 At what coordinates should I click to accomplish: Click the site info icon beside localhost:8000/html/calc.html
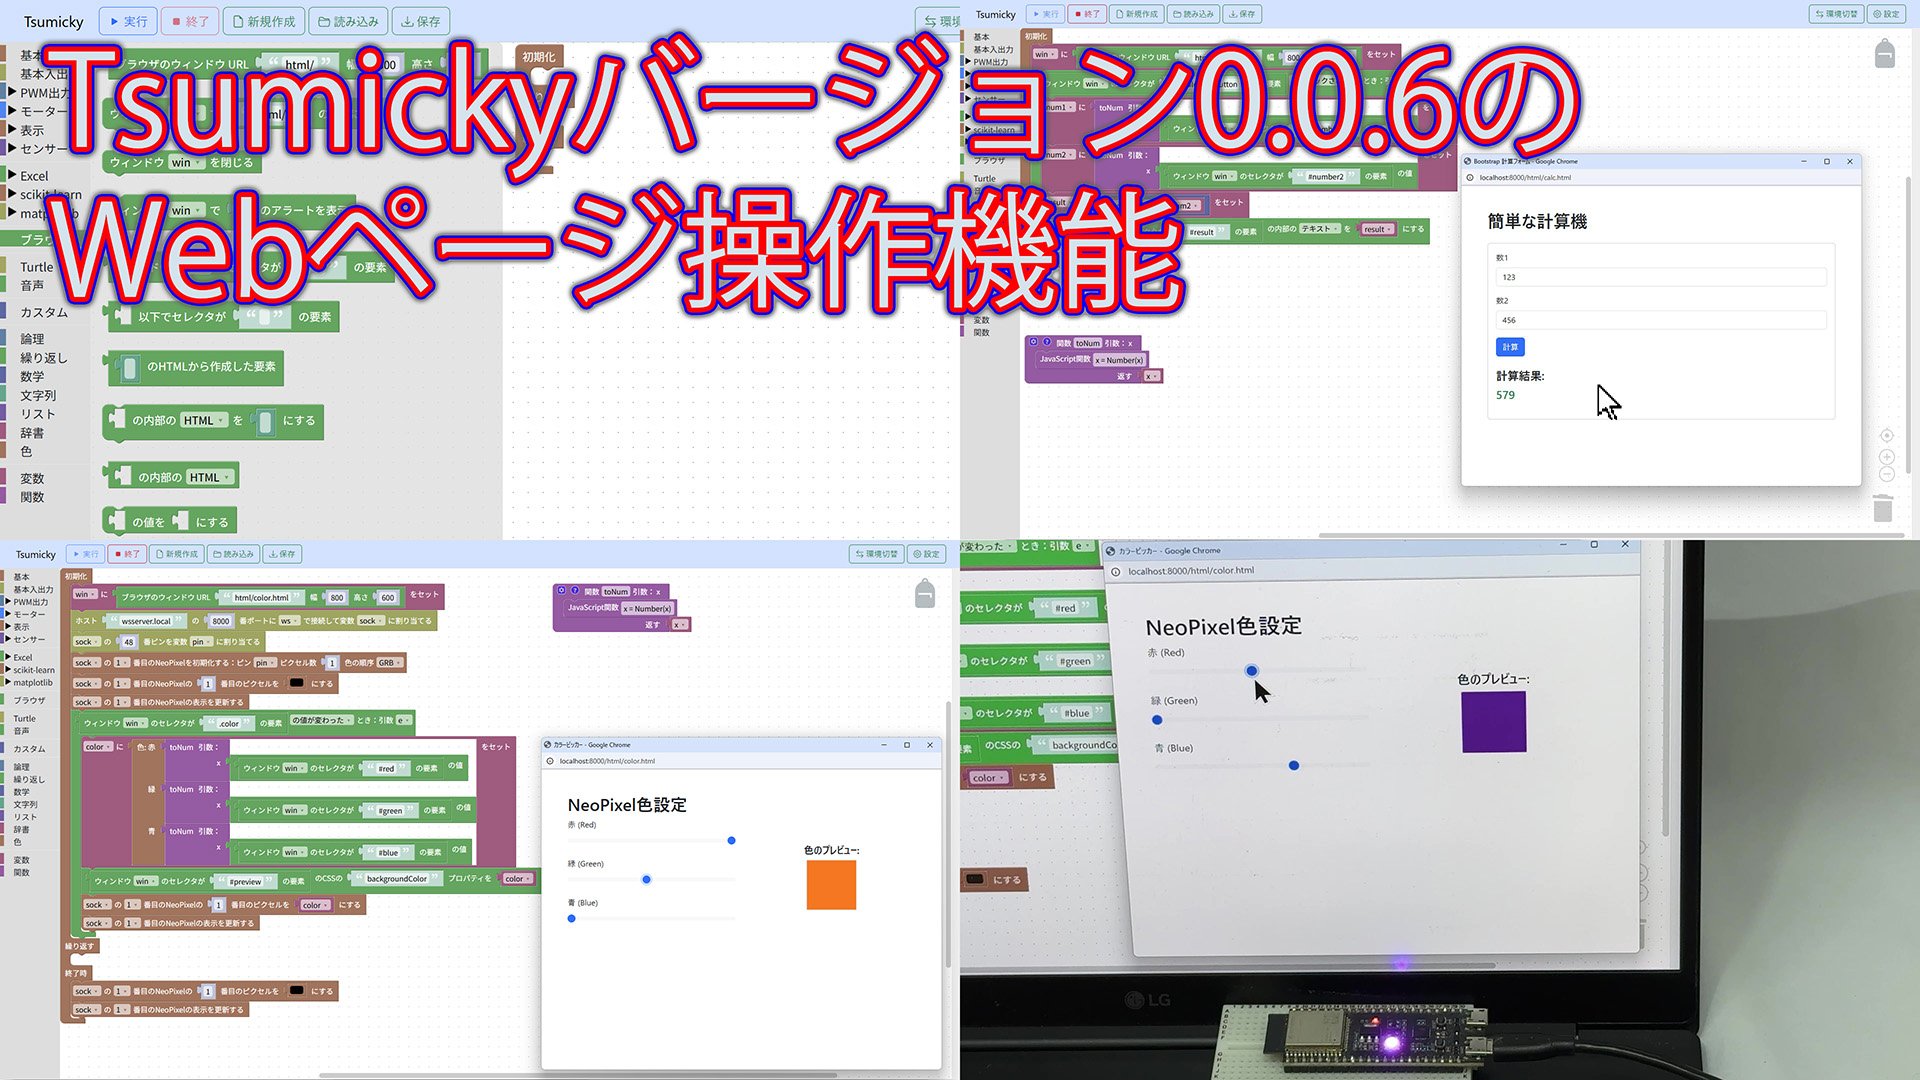point(1470,178)
